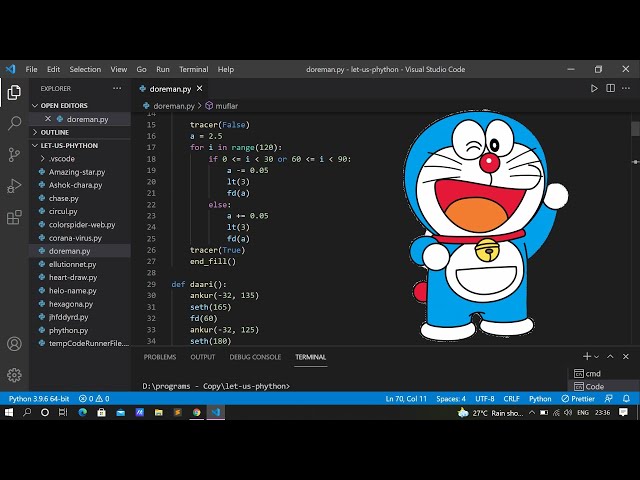Collapse the Open Editors section
The height and width of the screenshot is (480, 640).
click(35, 106)
